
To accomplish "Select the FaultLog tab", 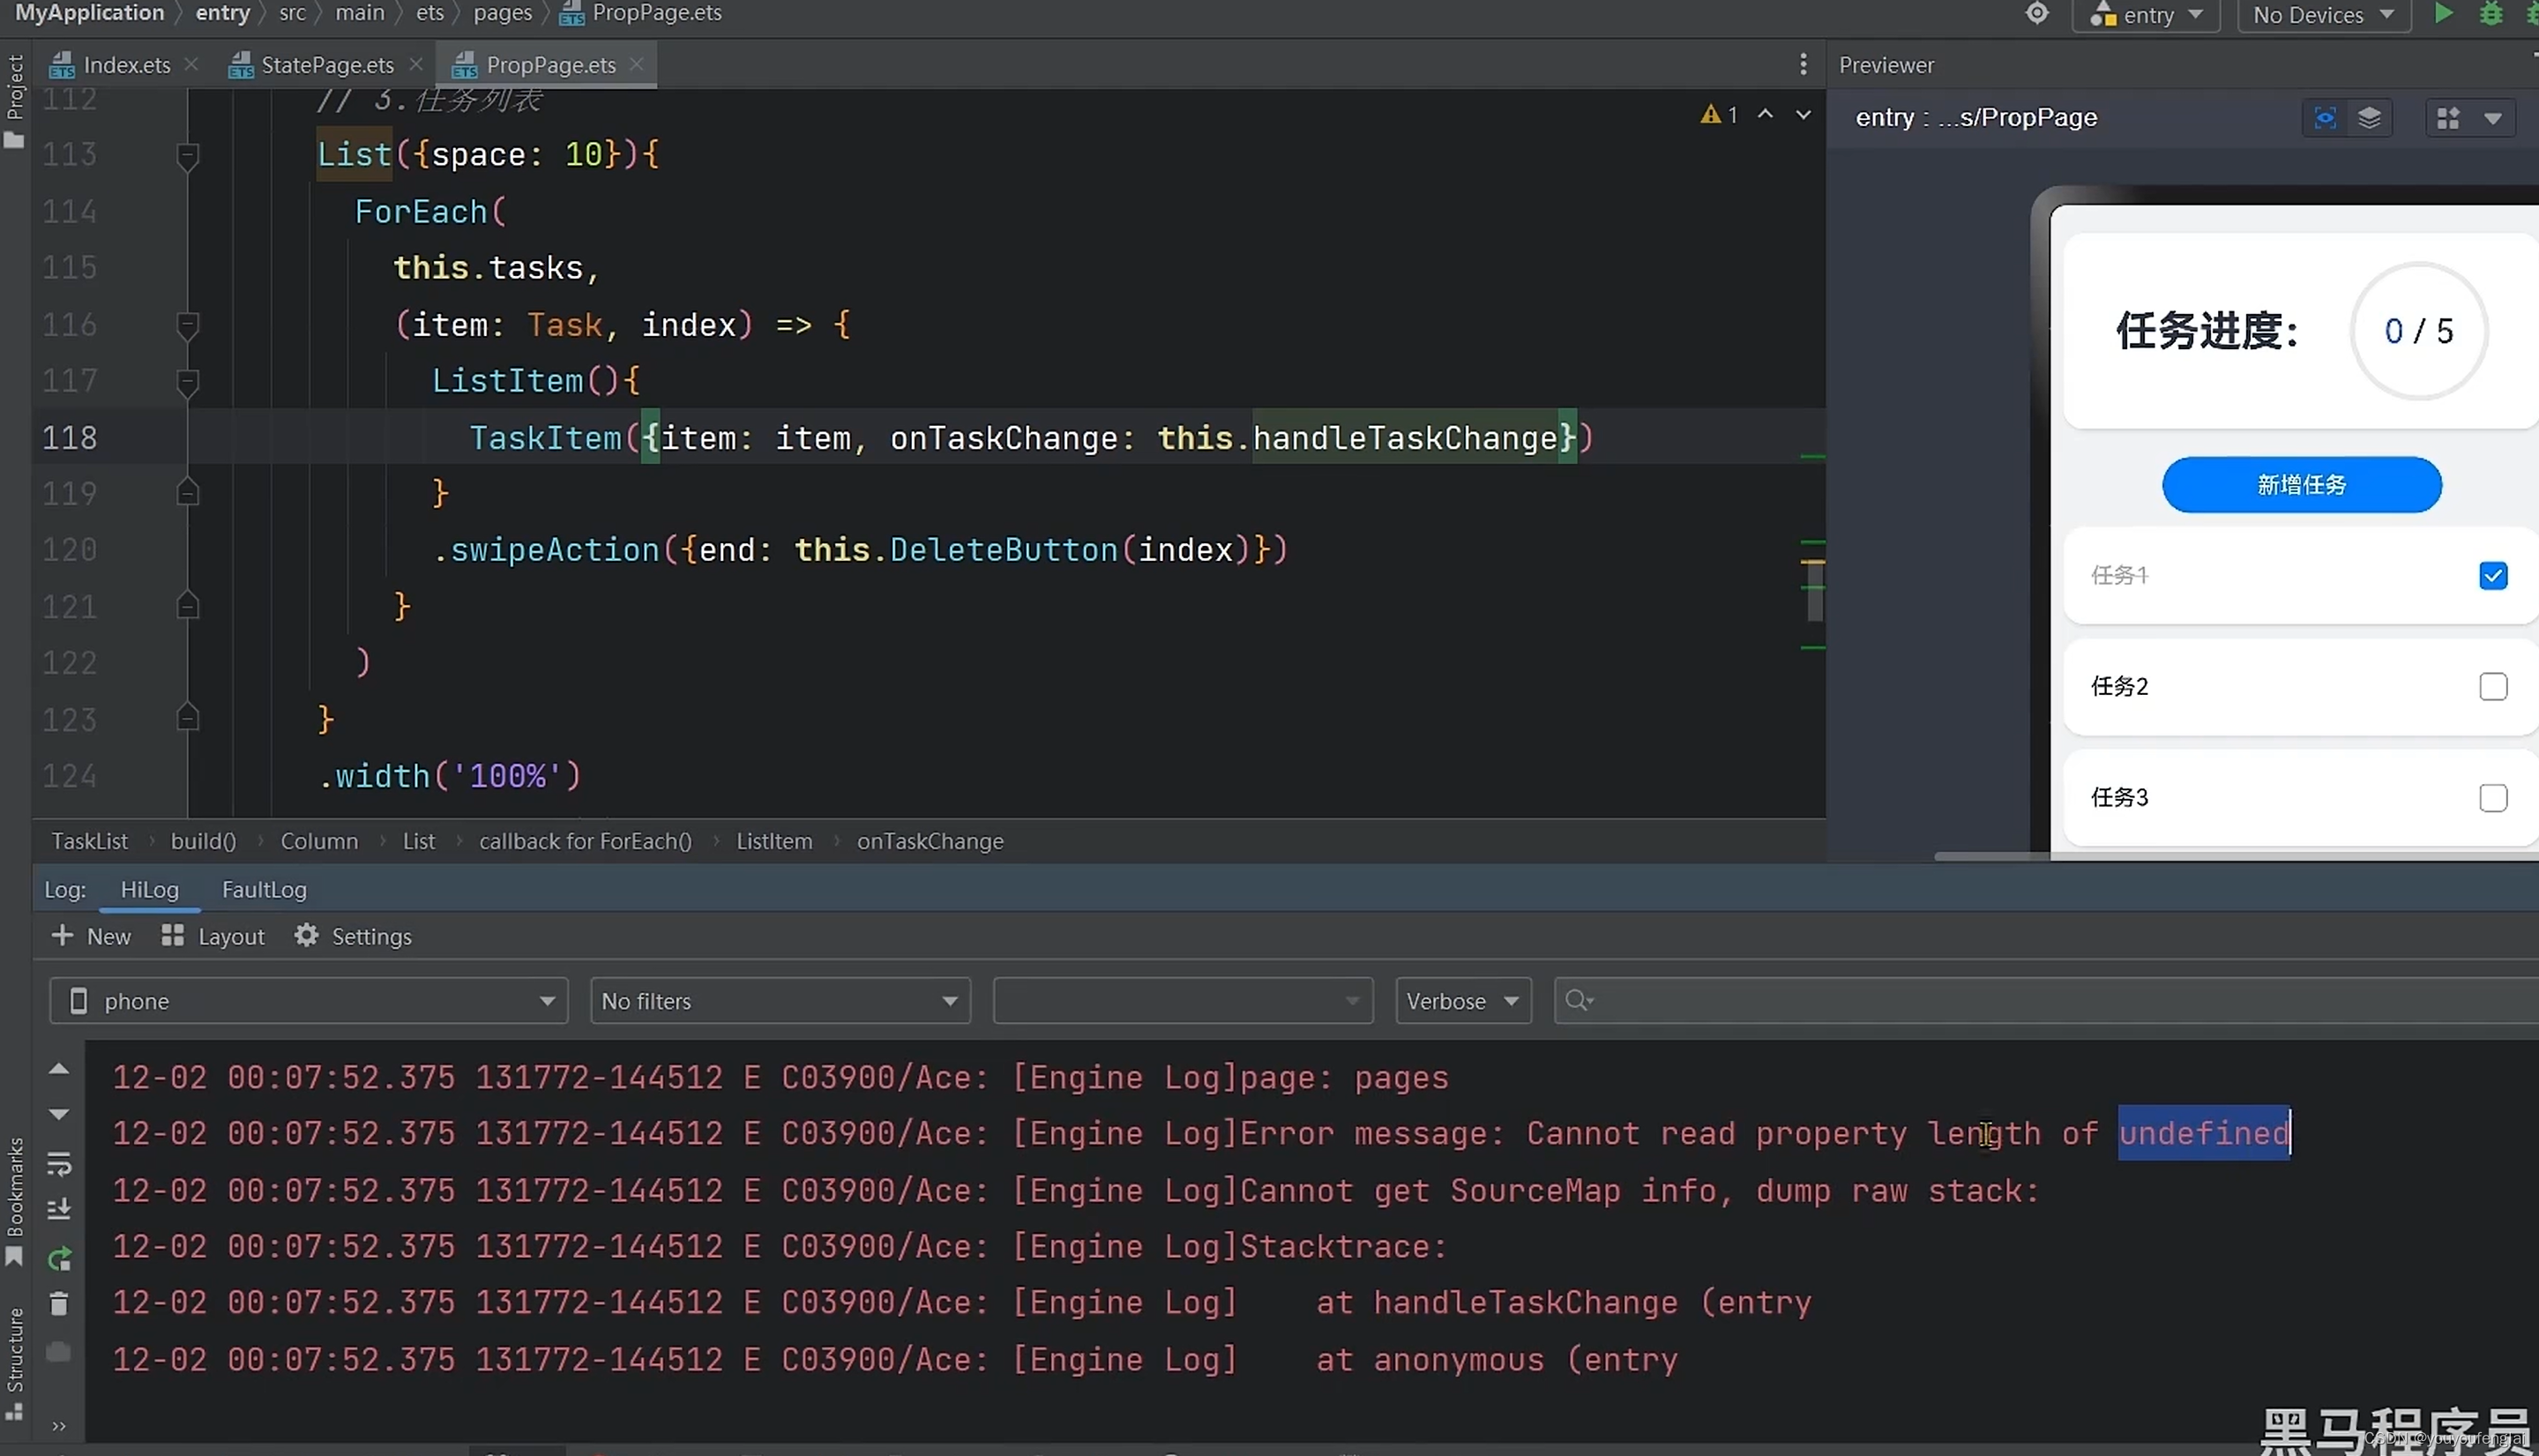I will (x=264, y=889).
